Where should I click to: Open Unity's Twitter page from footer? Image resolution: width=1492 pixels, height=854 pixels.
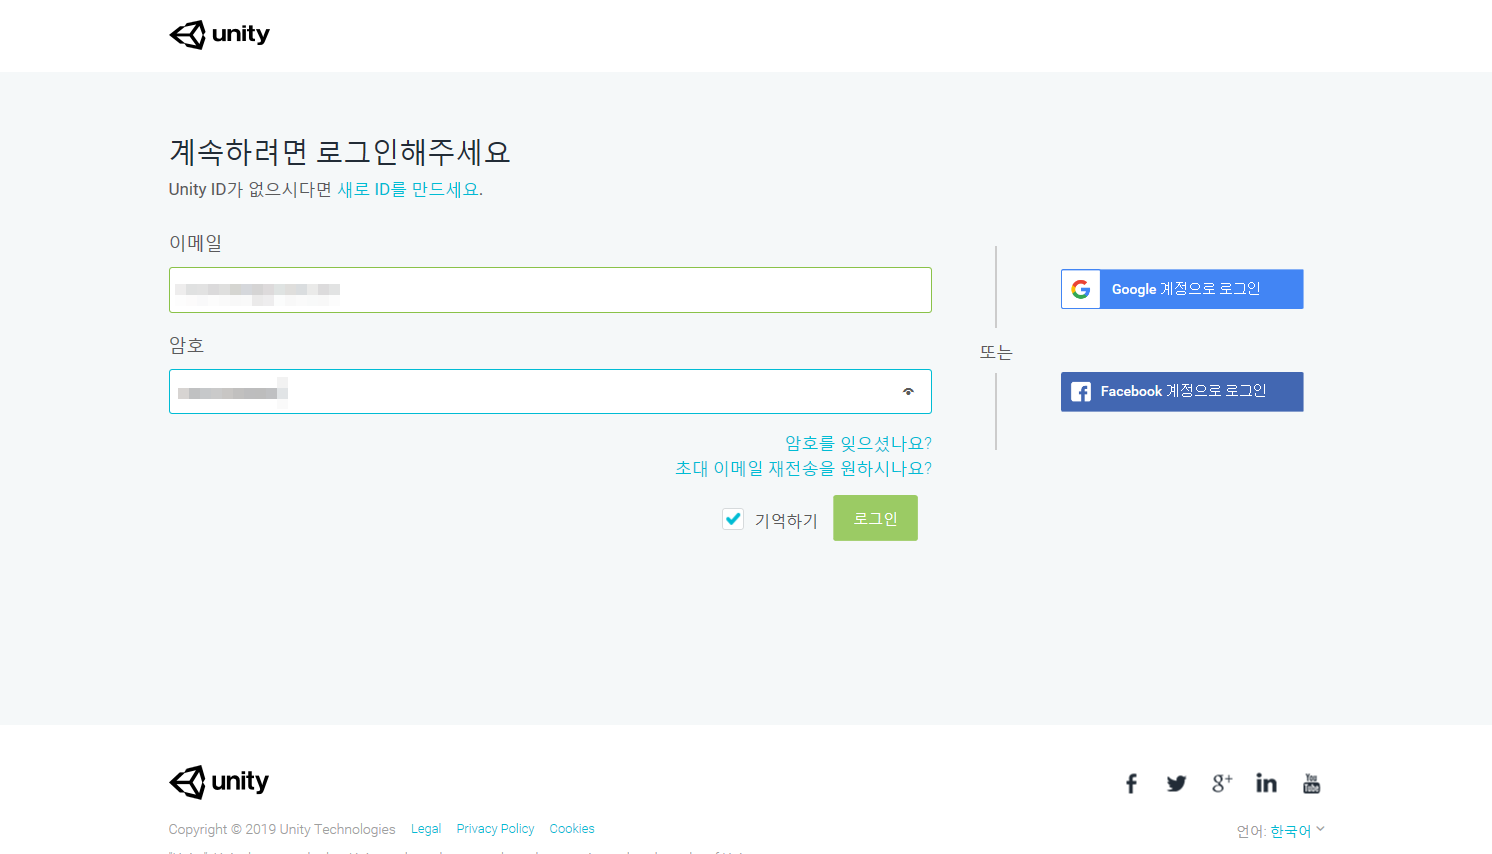point(1176,783)
